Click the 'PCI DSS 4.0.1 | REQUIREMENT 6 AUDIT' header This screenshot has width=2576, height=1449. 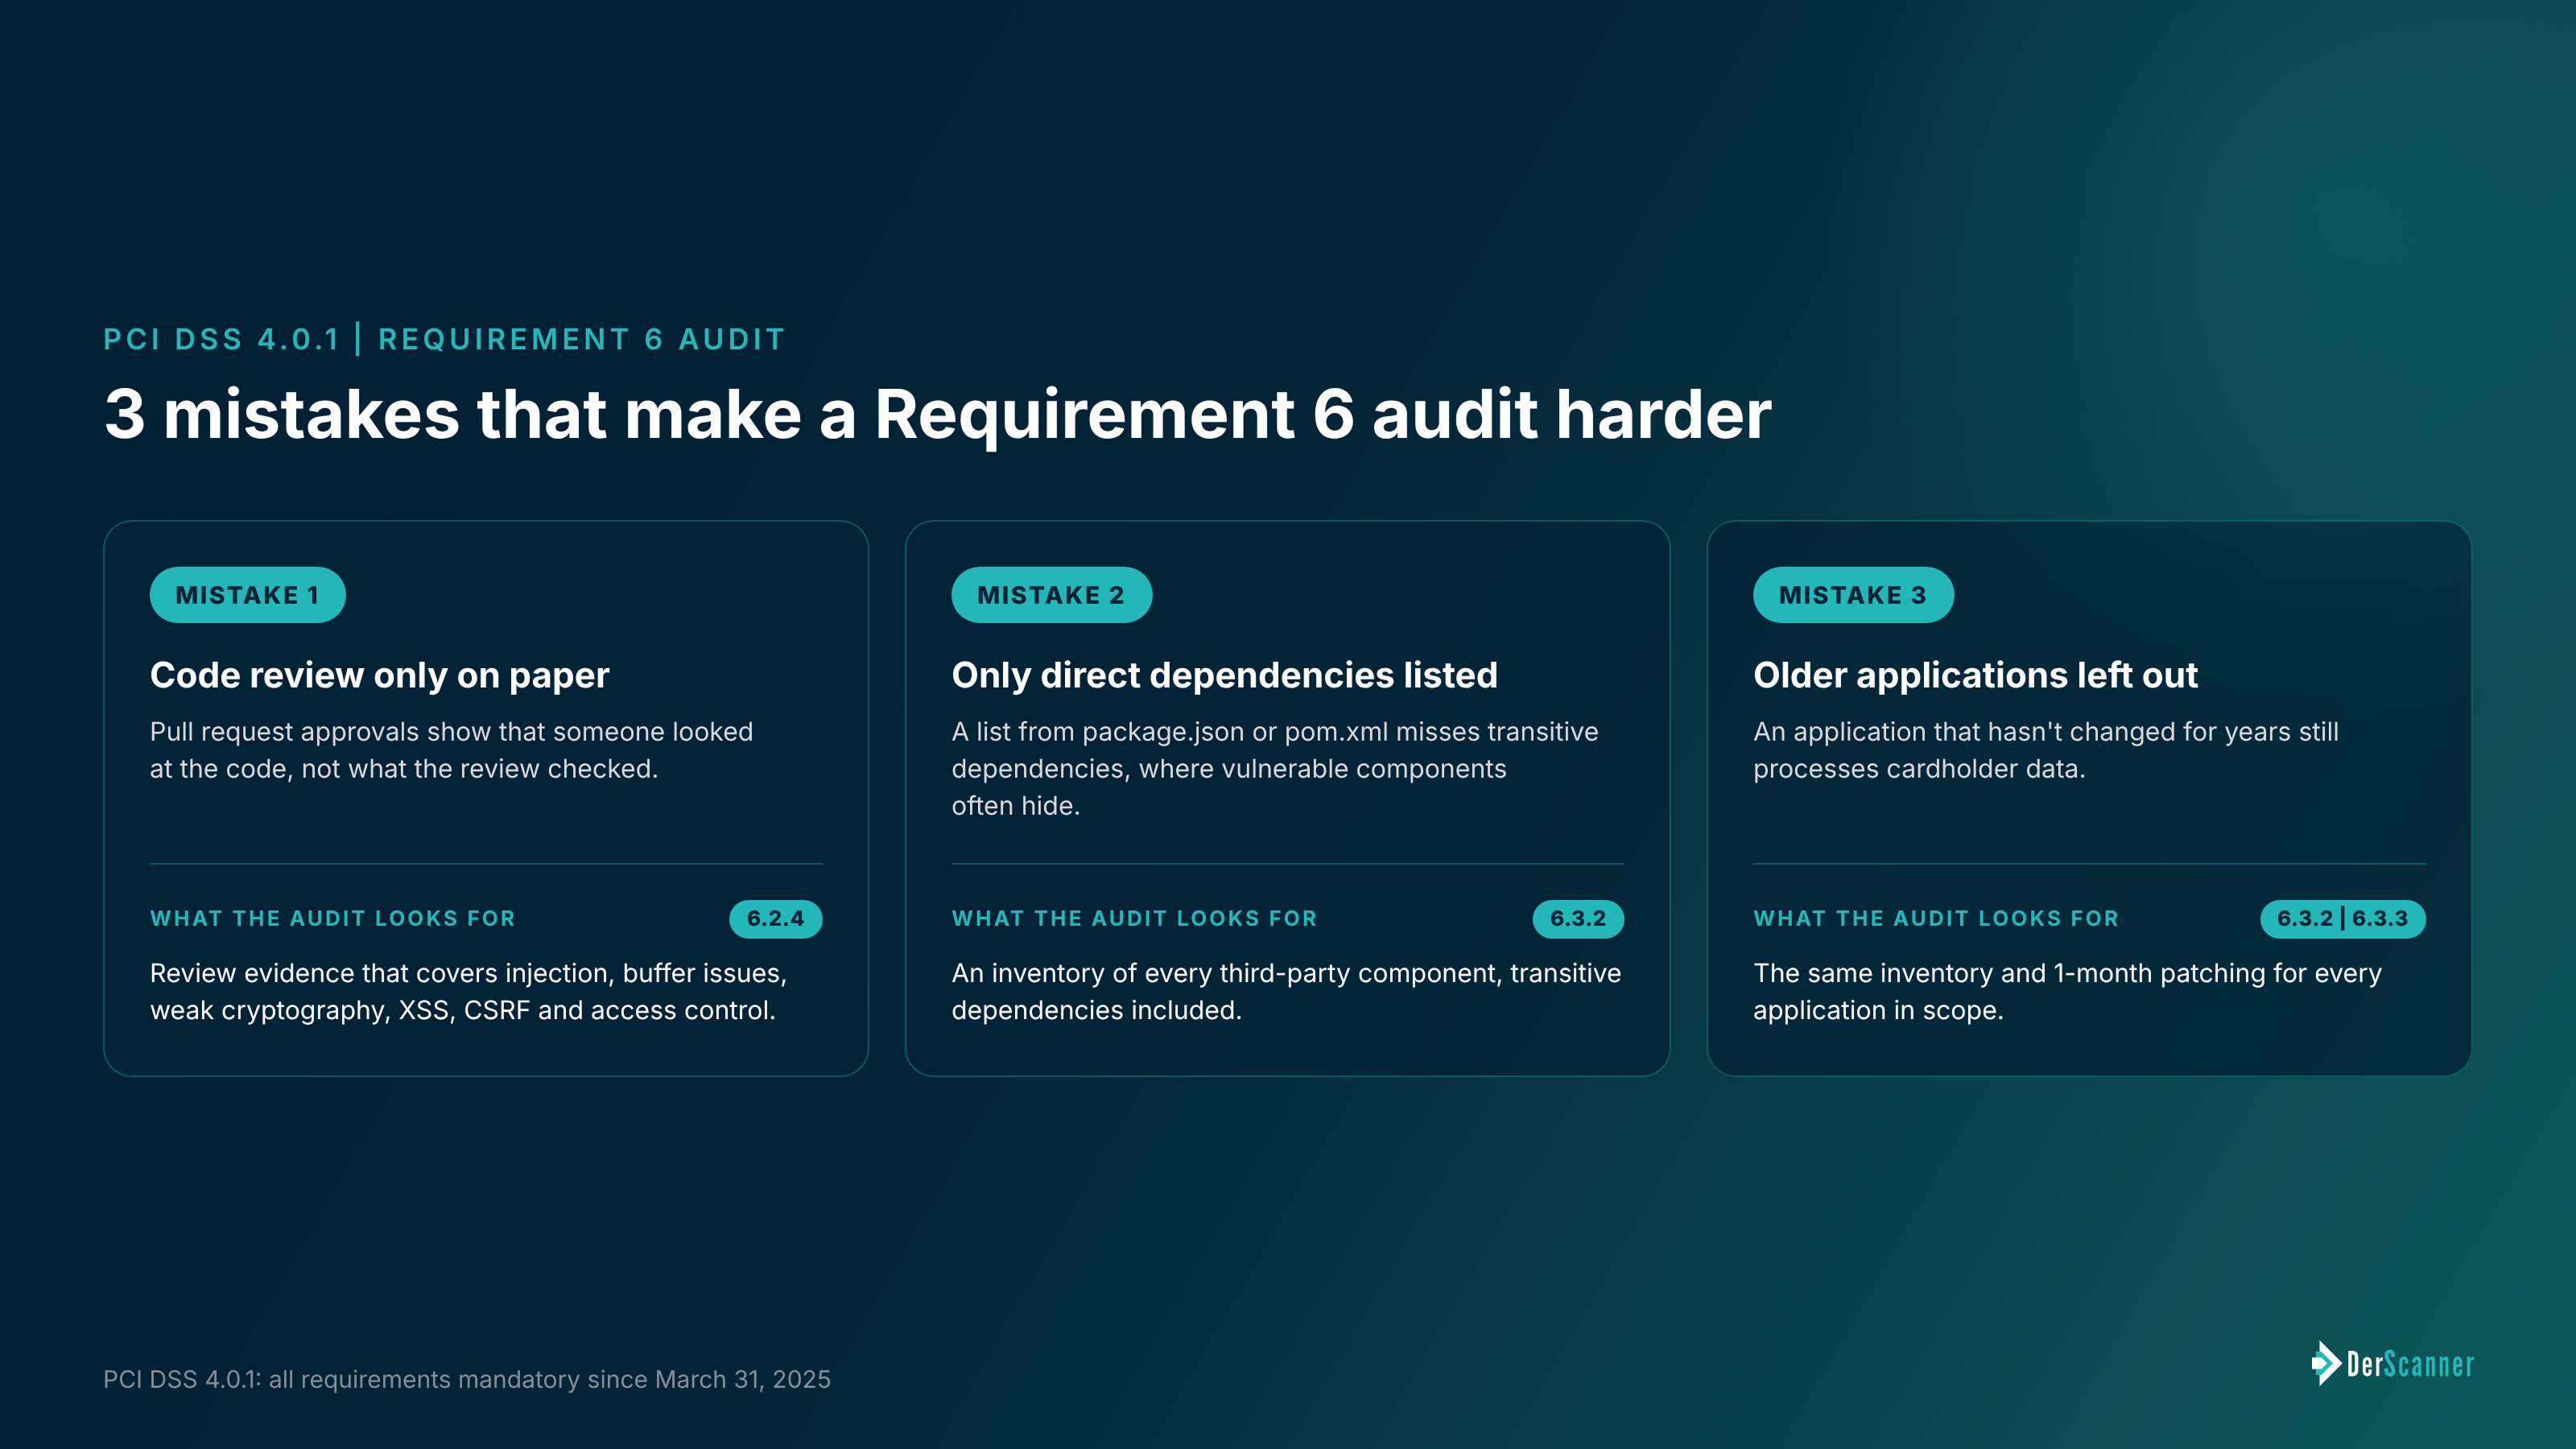point(444,339)
